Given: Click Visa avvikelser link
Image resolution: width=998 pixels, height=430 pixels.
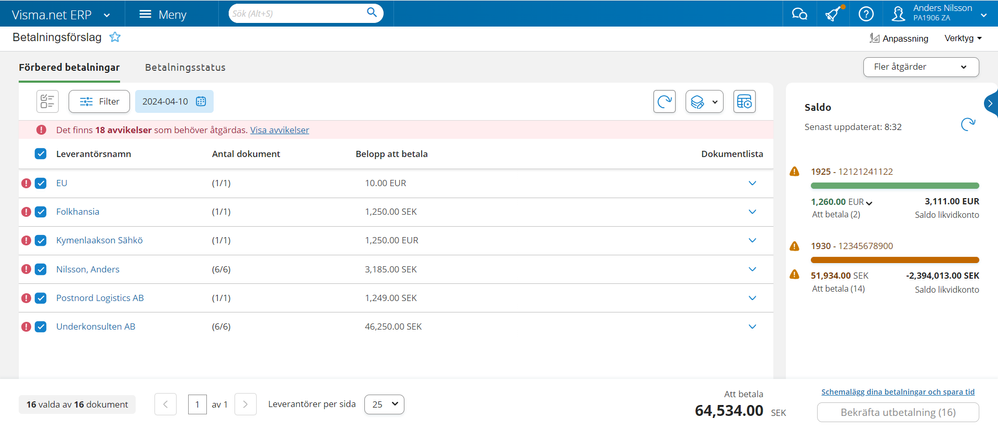Looking at the screenshot, I should (279, 130).
